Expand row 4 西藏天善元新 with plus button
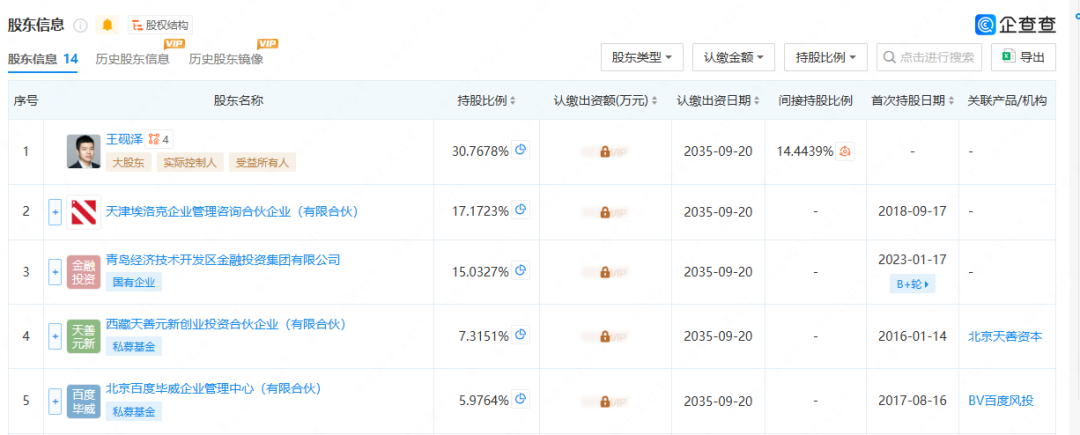 click(x=55, y=337)
